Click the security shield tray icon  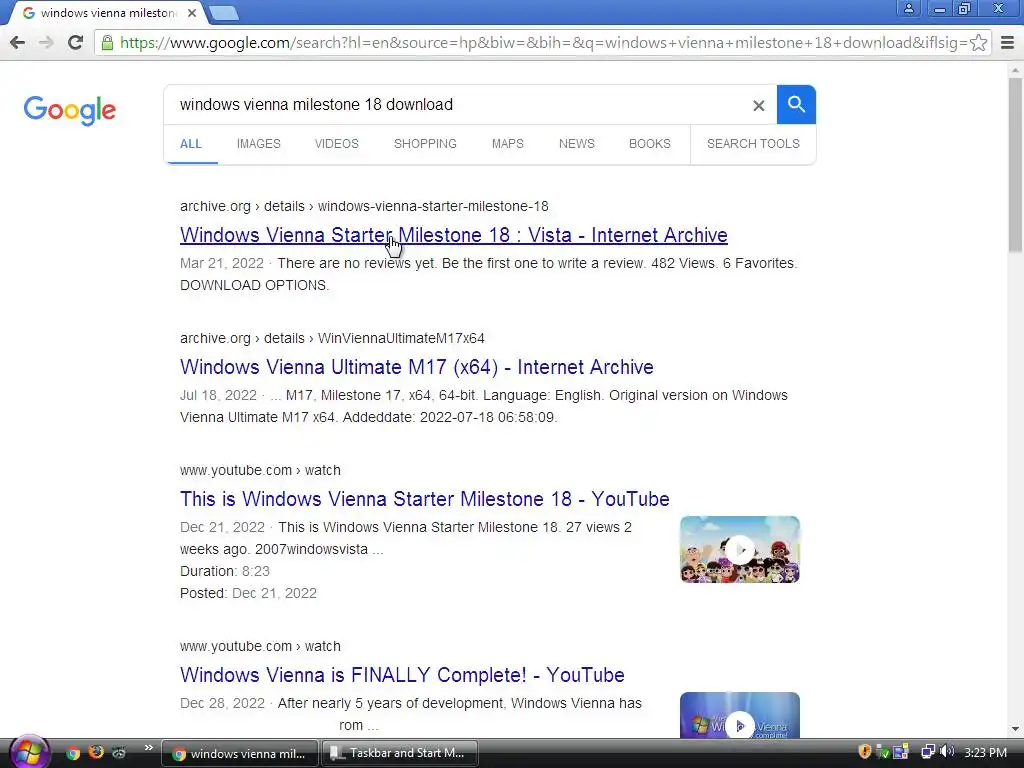(x=865, y=752)
